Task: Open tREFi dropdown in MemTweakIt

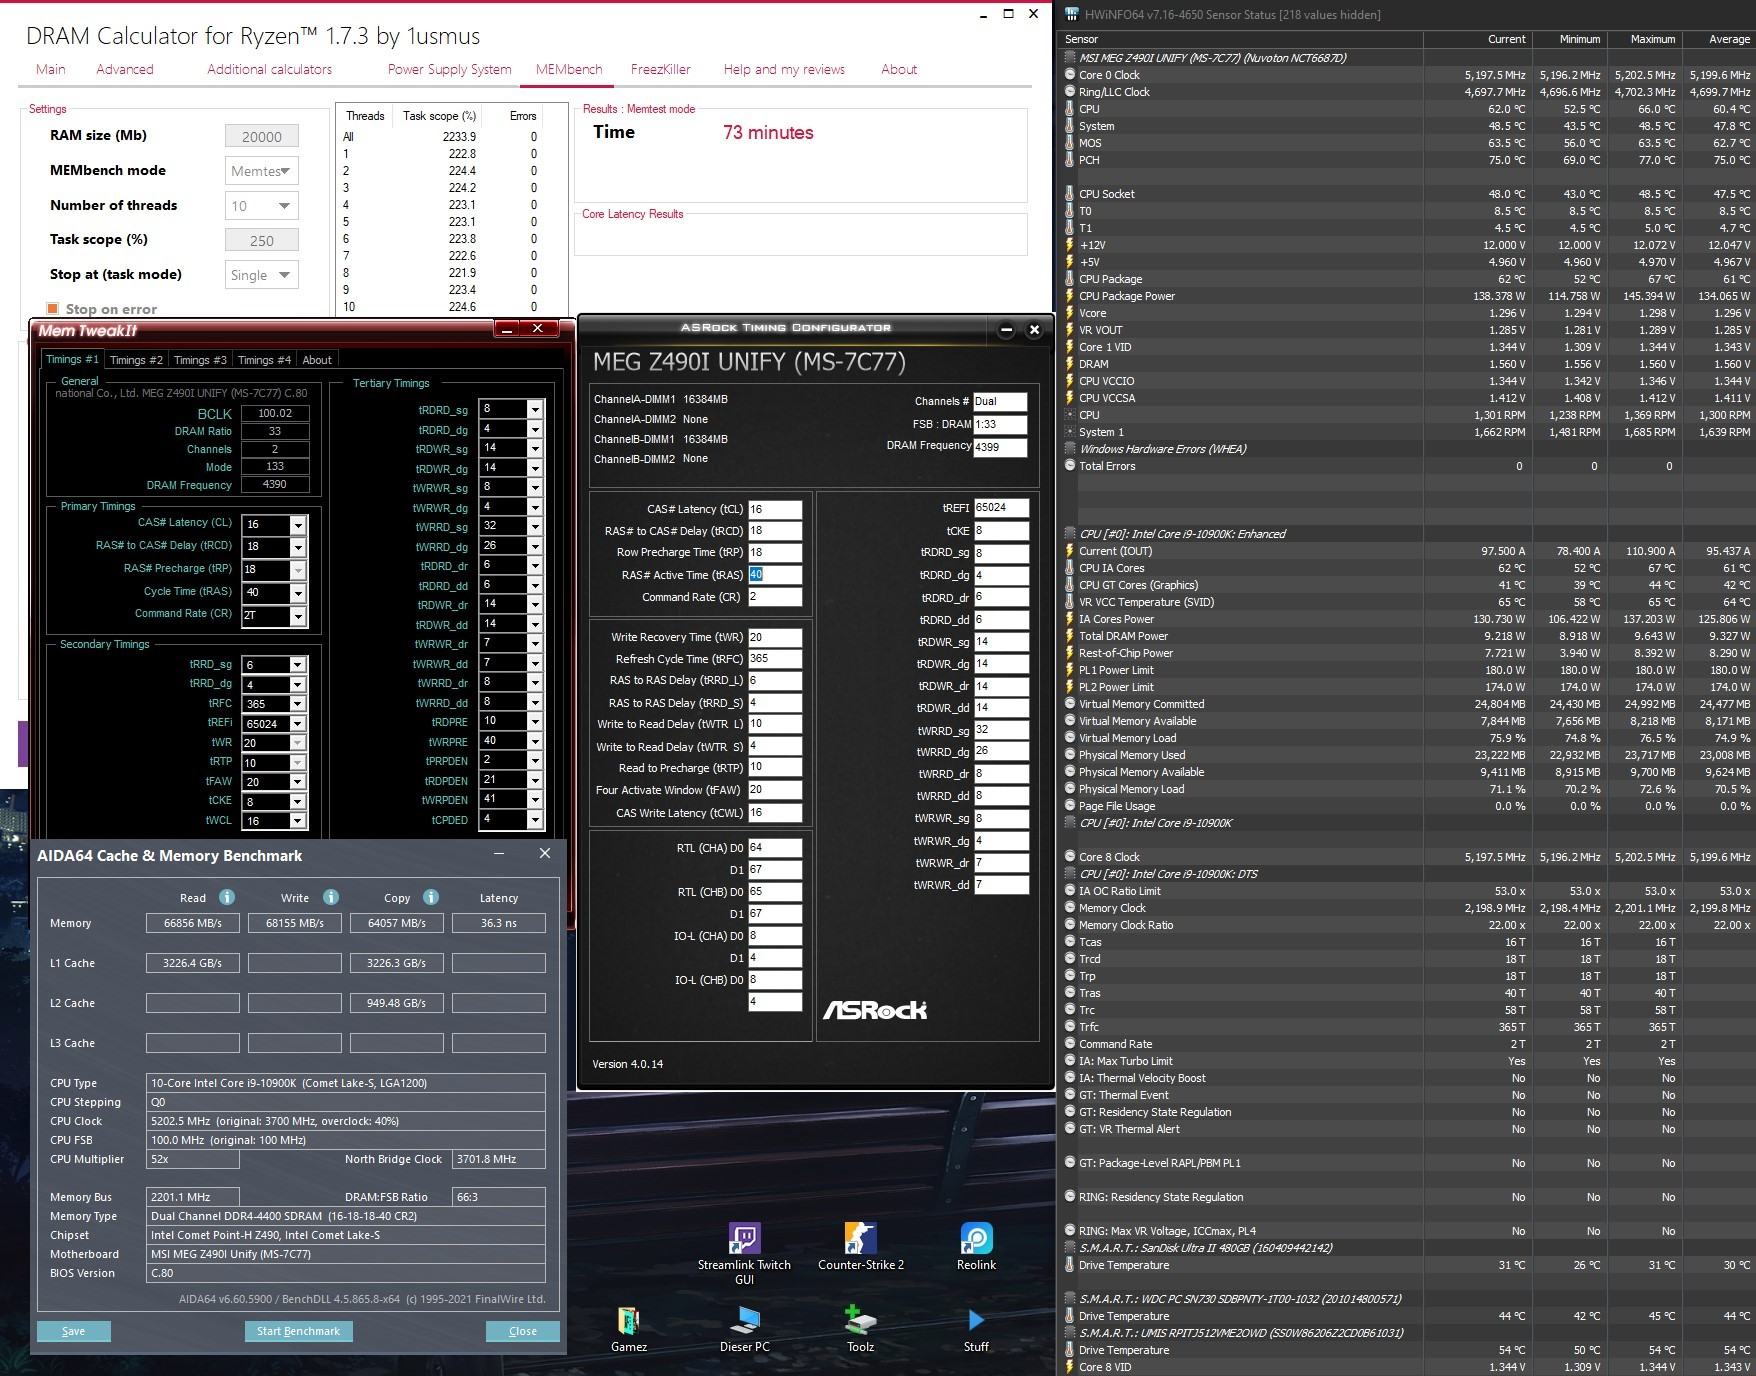Action: [x=297, y=723]
